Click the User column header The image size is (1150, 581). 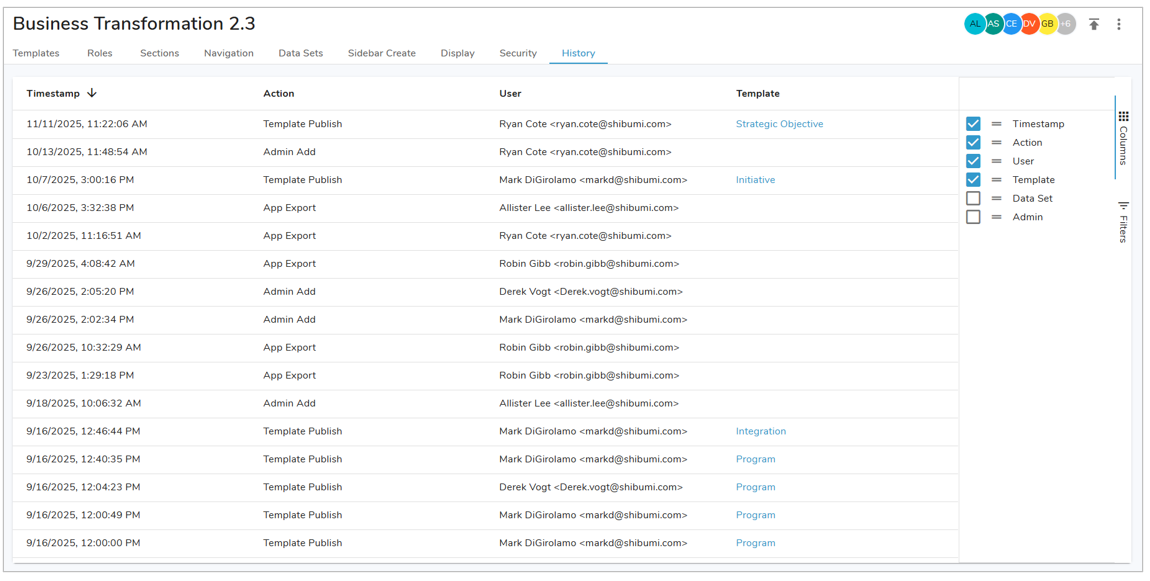coord(510,94)
